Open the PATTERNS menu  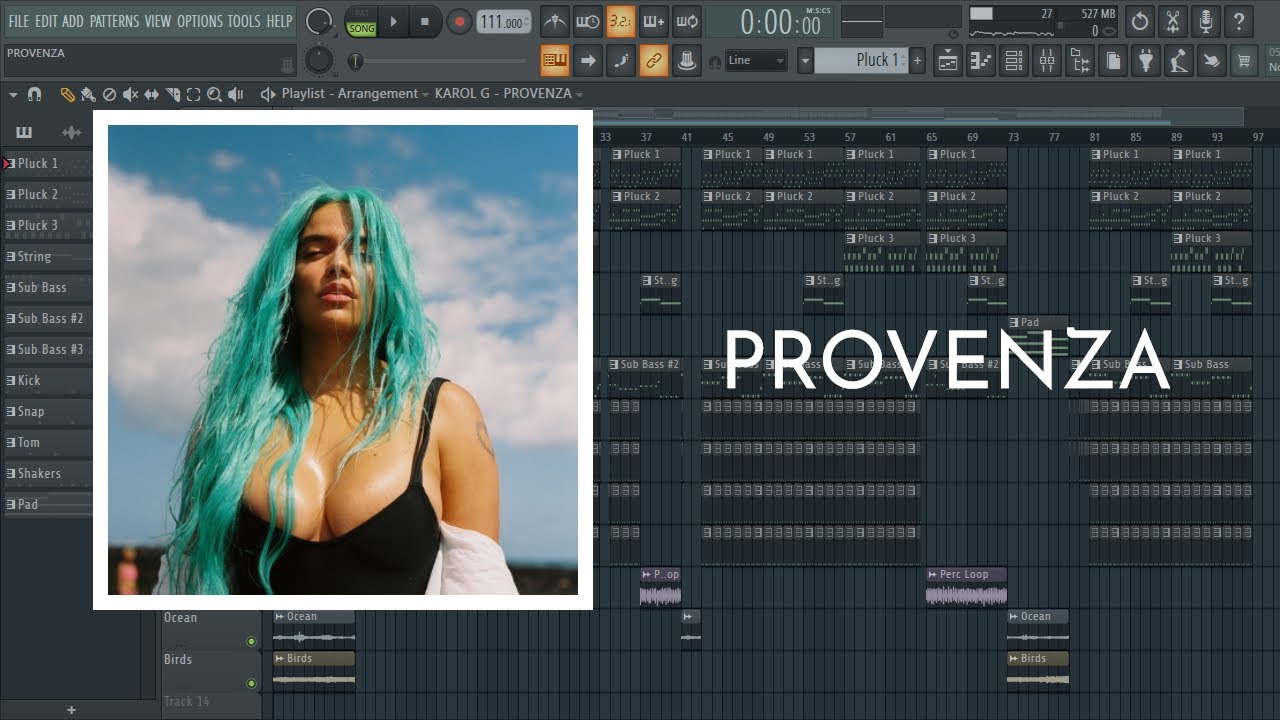(x=114, y=21)
